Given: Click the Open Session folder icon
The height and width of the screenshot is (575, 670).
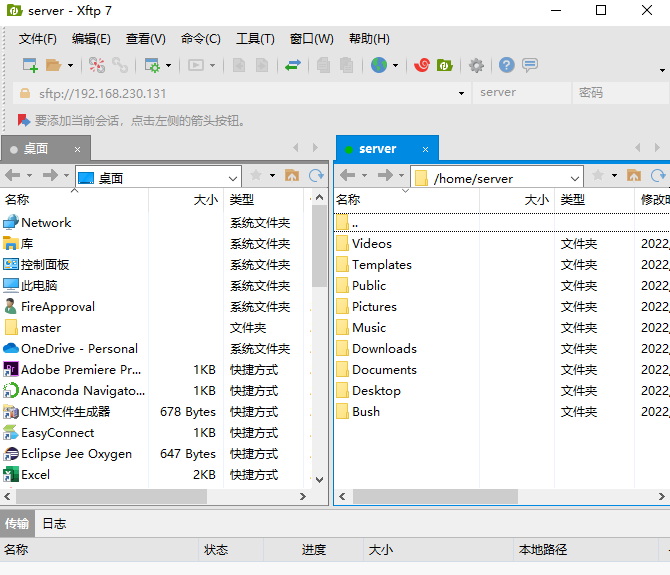Looking at the screenshot, I should point(53,65).
